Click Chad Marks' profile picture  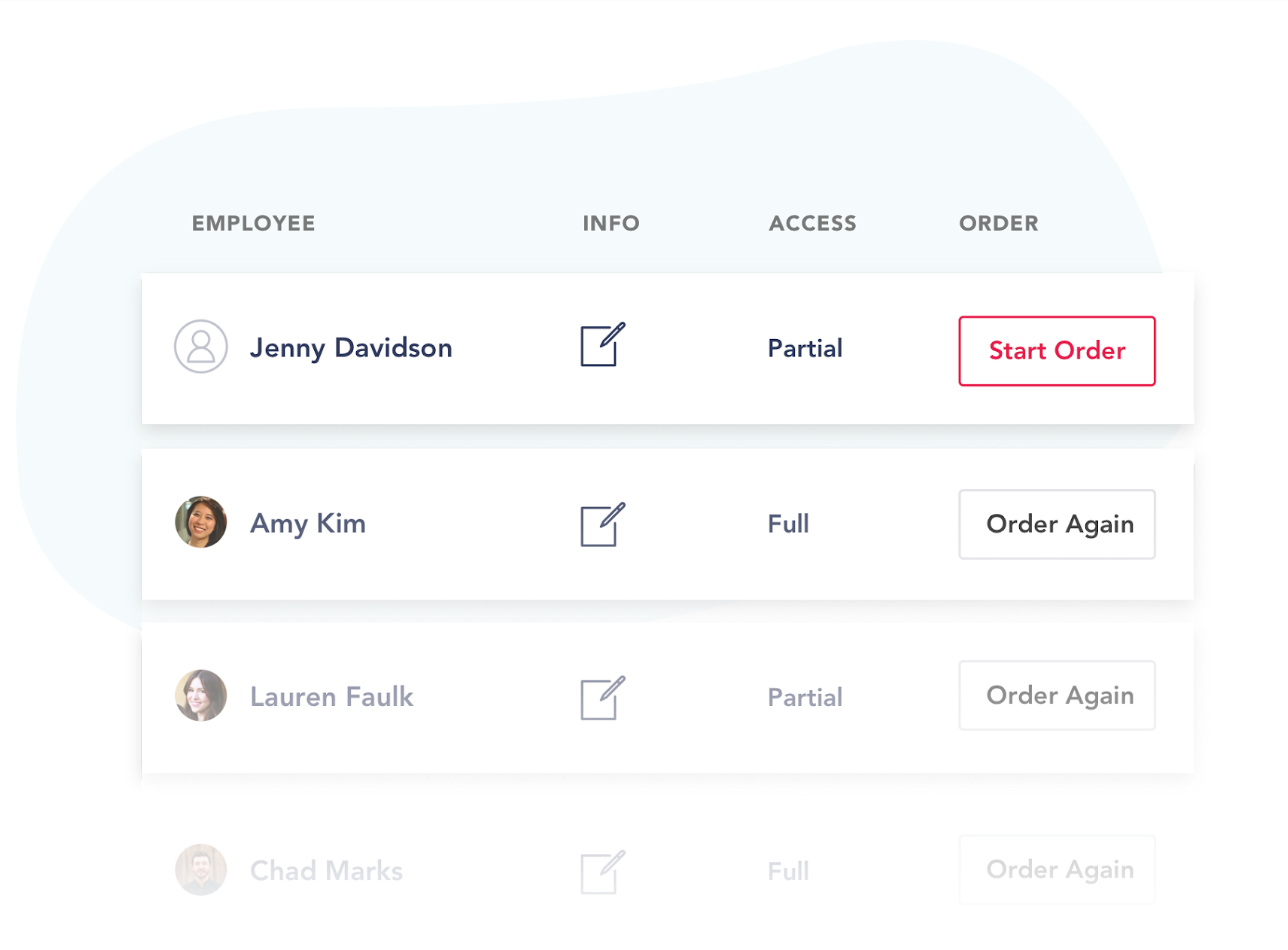pyautogui.click(x=201, y=870)
